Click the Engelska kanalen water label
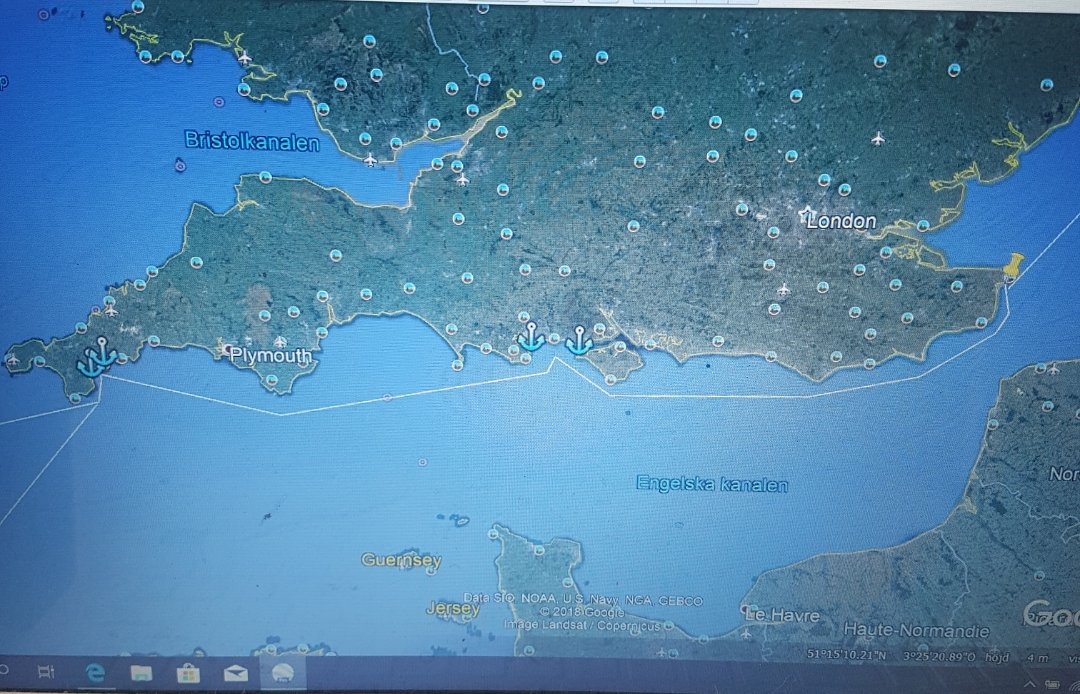Screen dimensions: 1080x694 coord(711,485)
